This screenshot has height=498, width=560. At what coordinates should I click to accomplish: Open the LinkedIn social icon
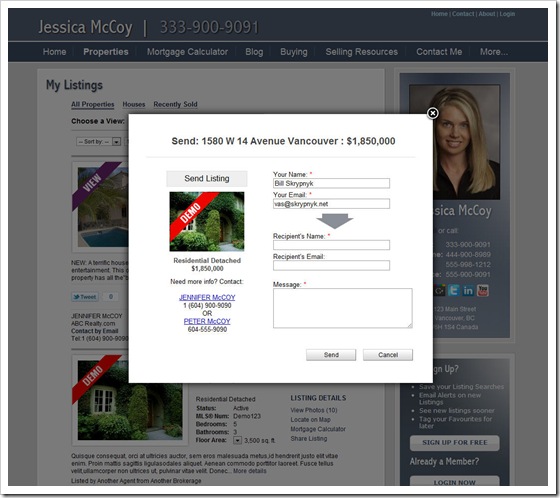[468, 290]
